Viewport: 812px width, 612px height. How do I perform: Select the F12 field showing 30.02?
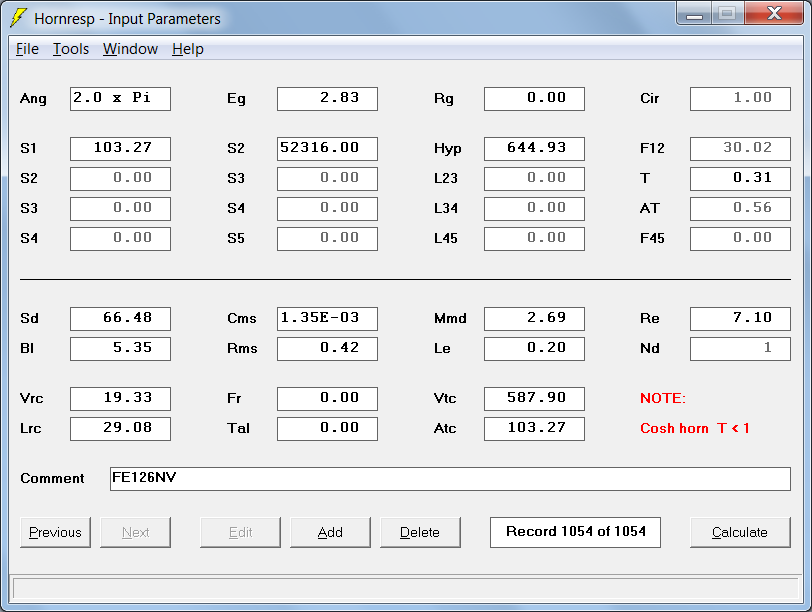coord(741,149)
